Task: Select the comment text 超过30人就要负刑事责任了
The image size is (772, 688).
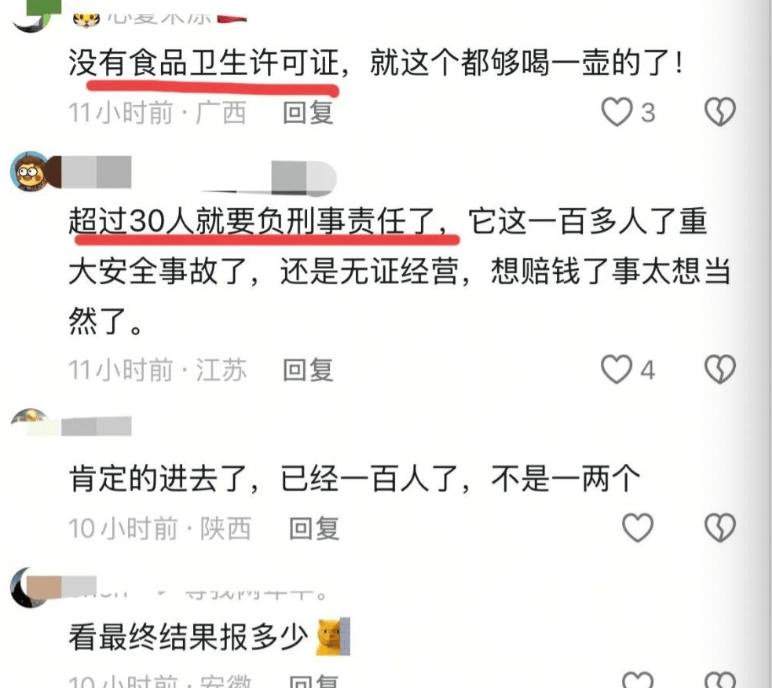Action: [x=258, y=221]
